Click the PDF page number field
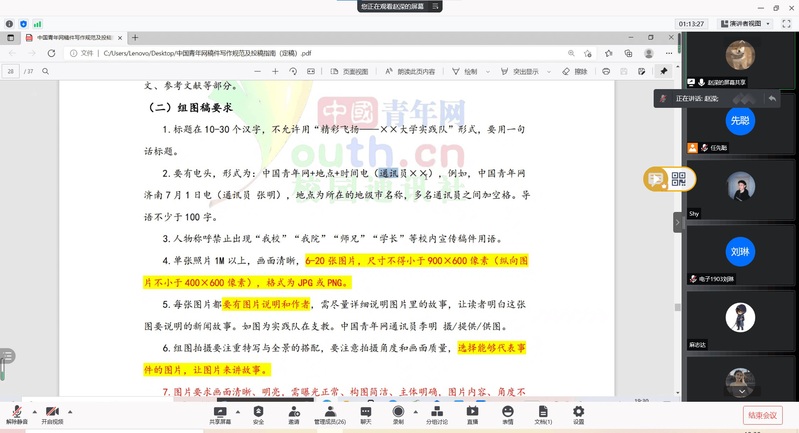The width and height of the screenshot is (799, 433). coord(11,71)
